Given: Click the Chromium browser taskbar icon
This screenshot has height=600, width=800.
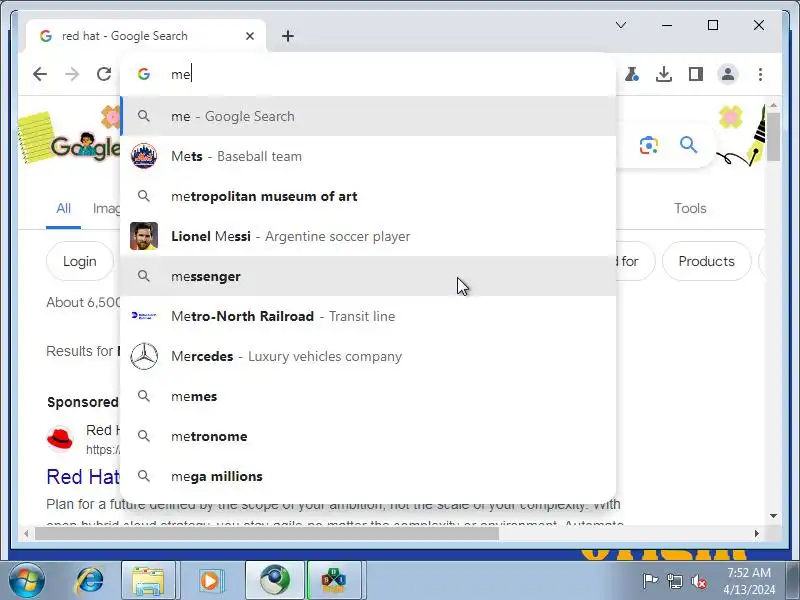Looking at the screenshot, I should (274, 580).
